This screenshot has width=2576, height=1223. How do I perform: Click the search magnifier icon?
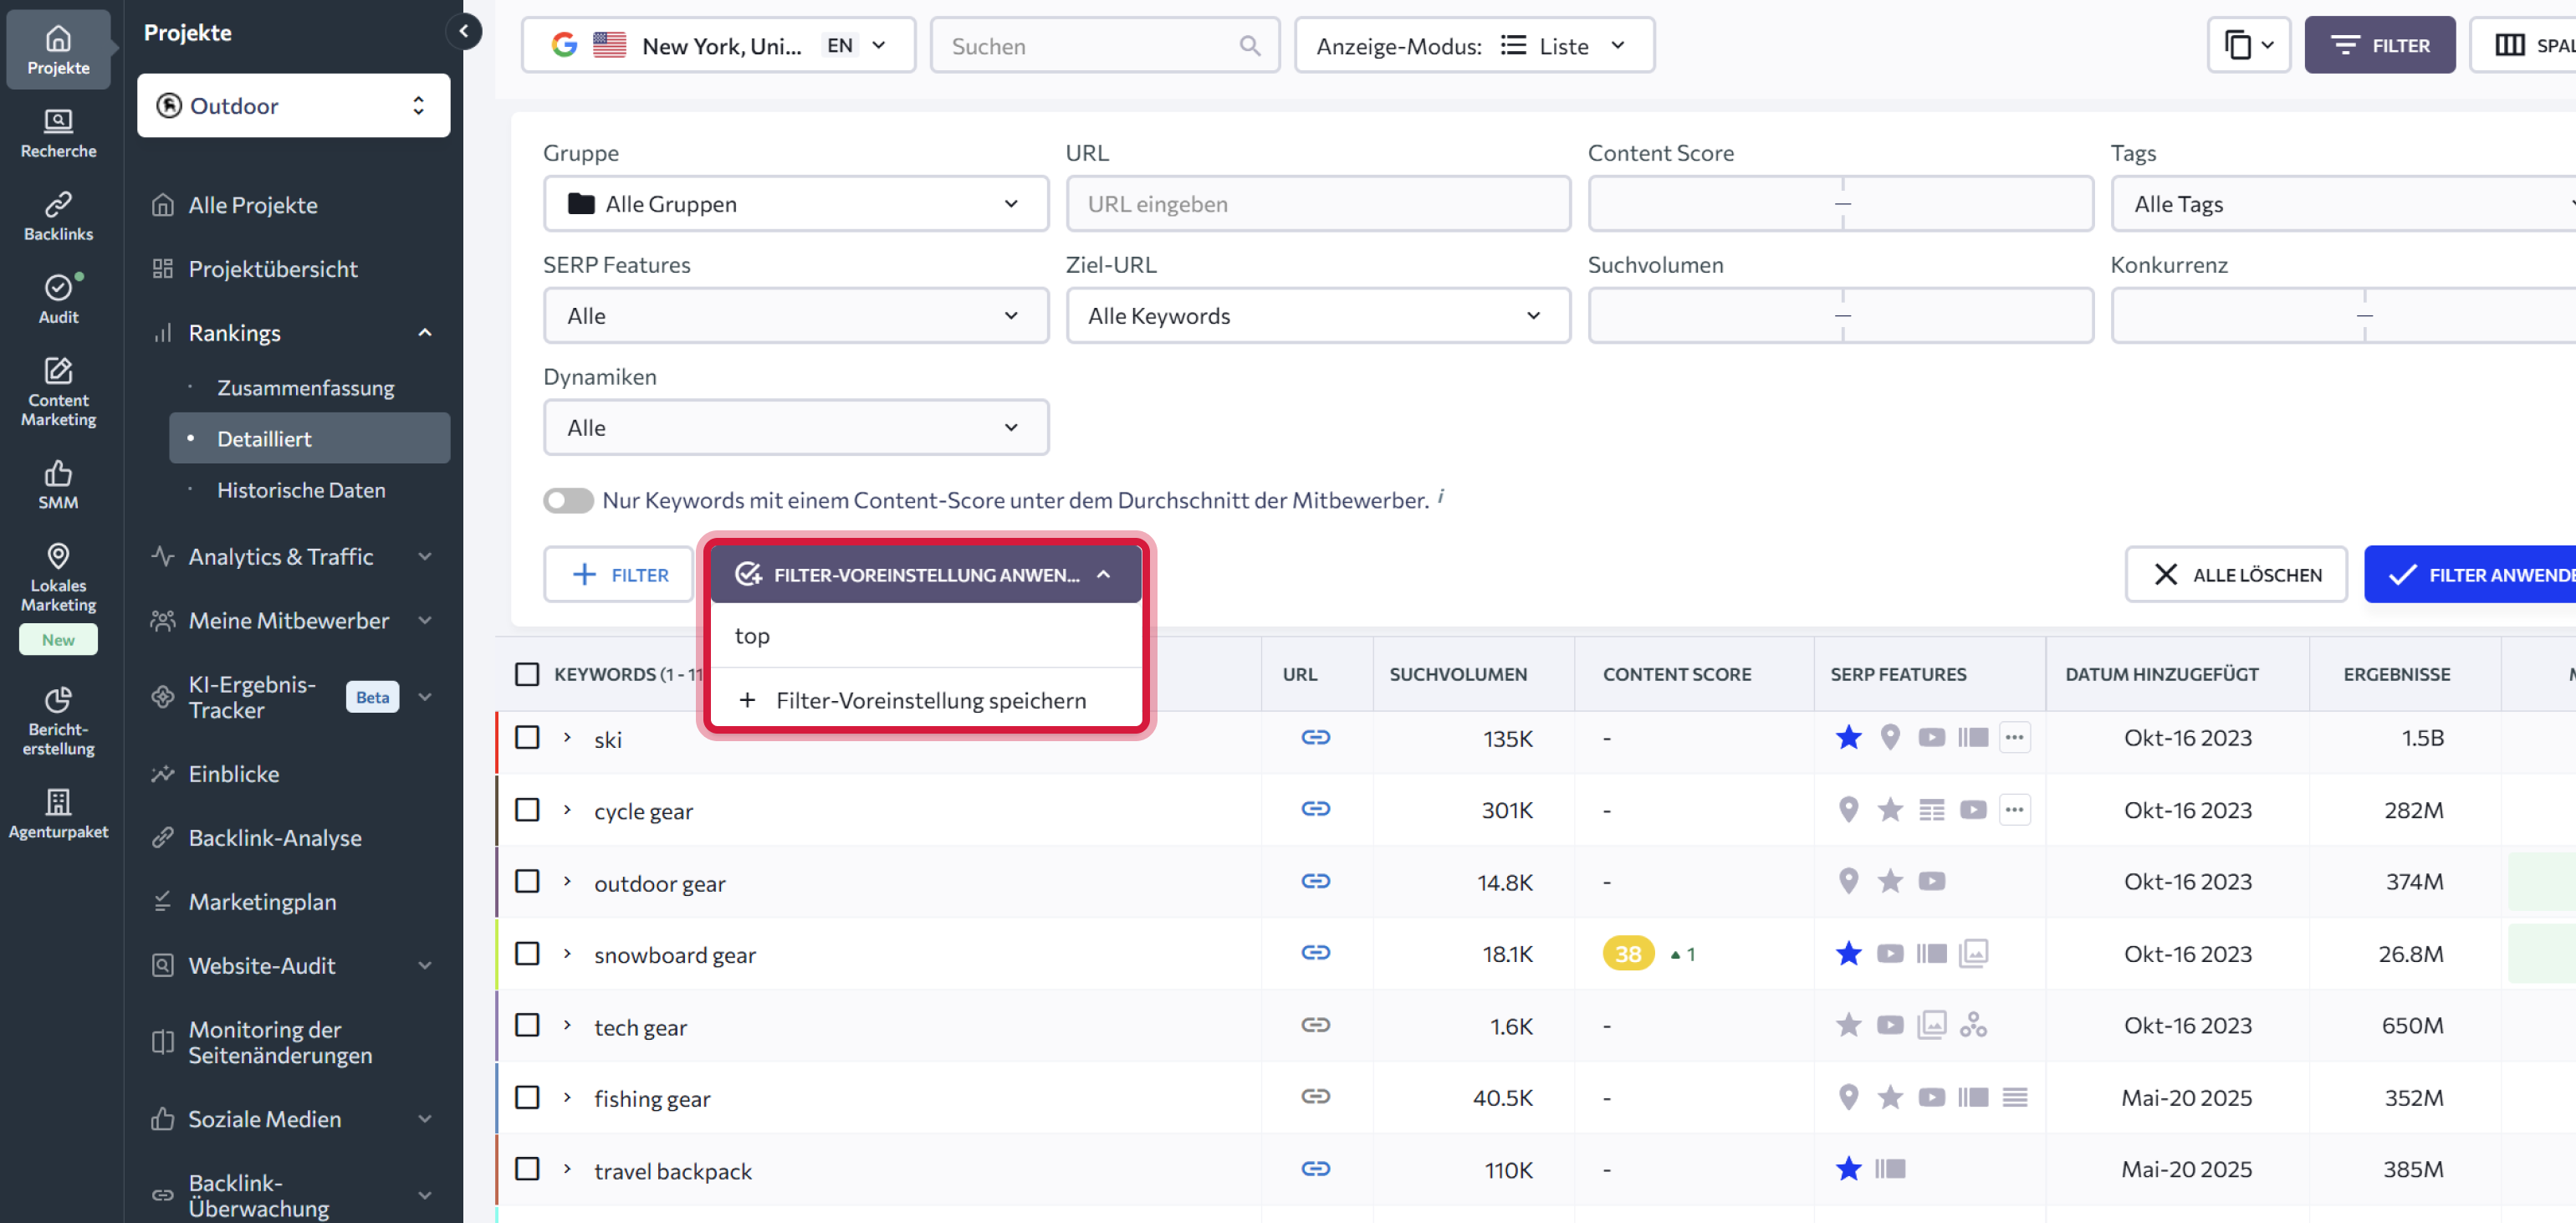coord(1249,46)
